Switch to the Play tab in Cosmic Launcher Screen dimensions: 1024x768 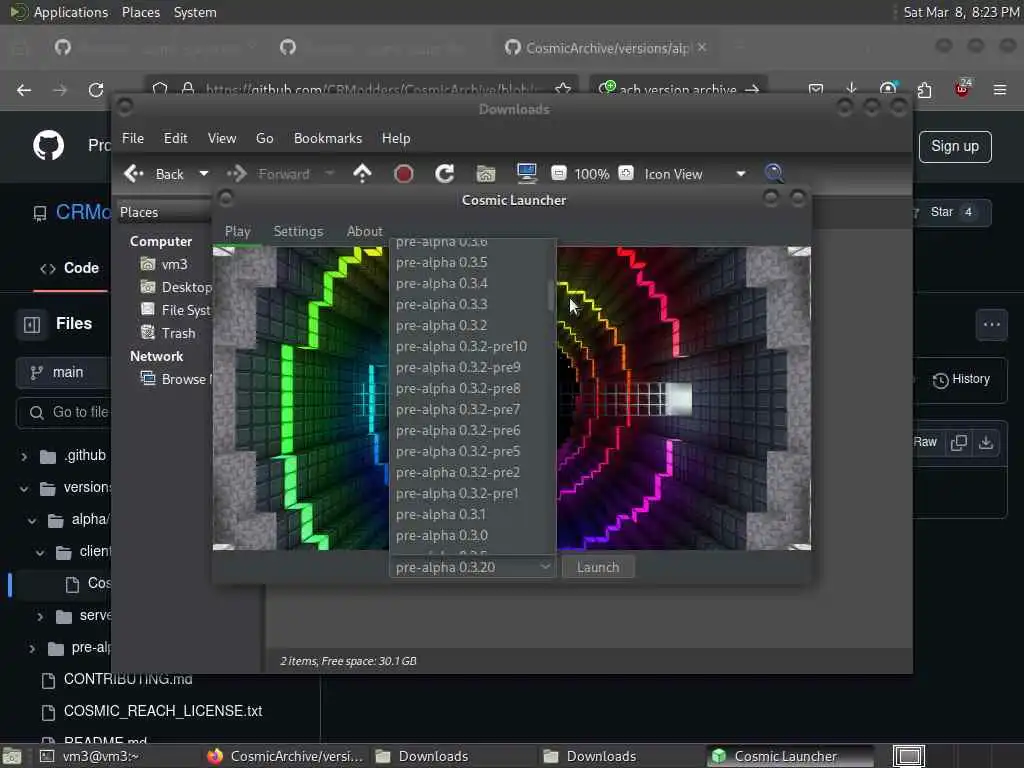[x=238, y=231]
